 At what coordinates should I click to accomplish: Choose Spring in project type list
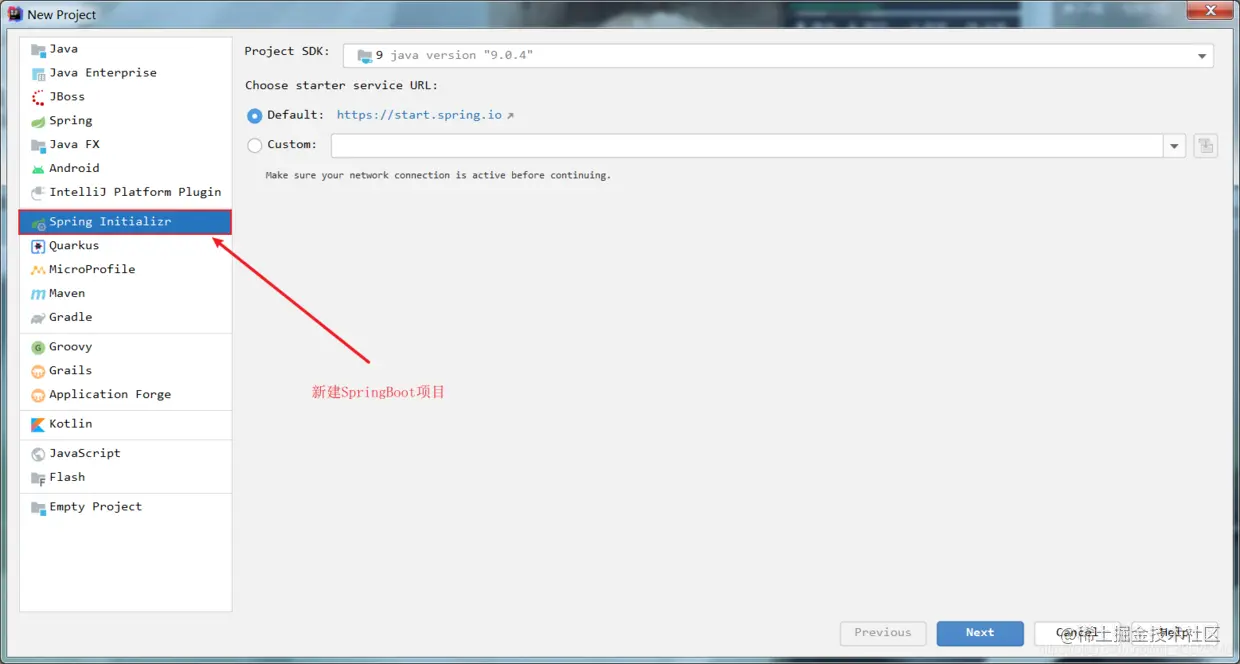coord(125,121)
